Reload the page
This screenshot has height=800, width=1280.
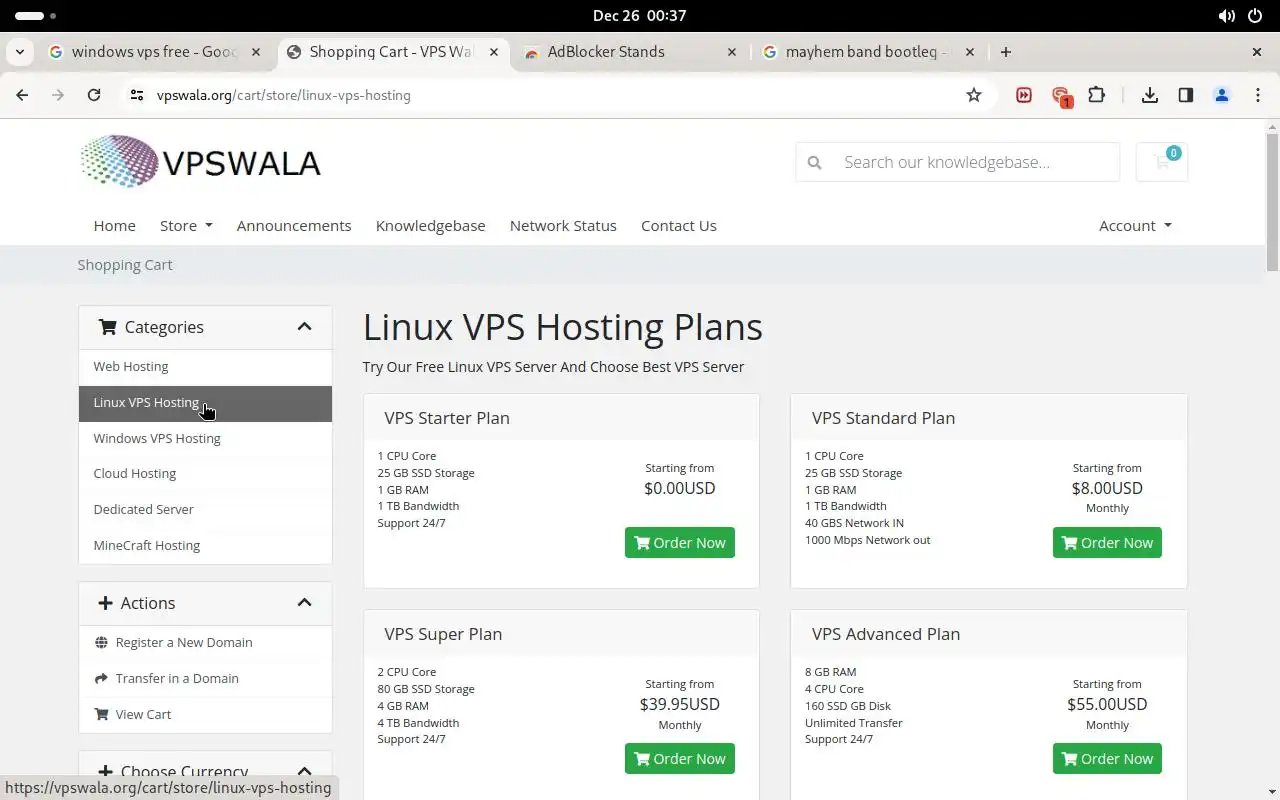coord(94,95)
